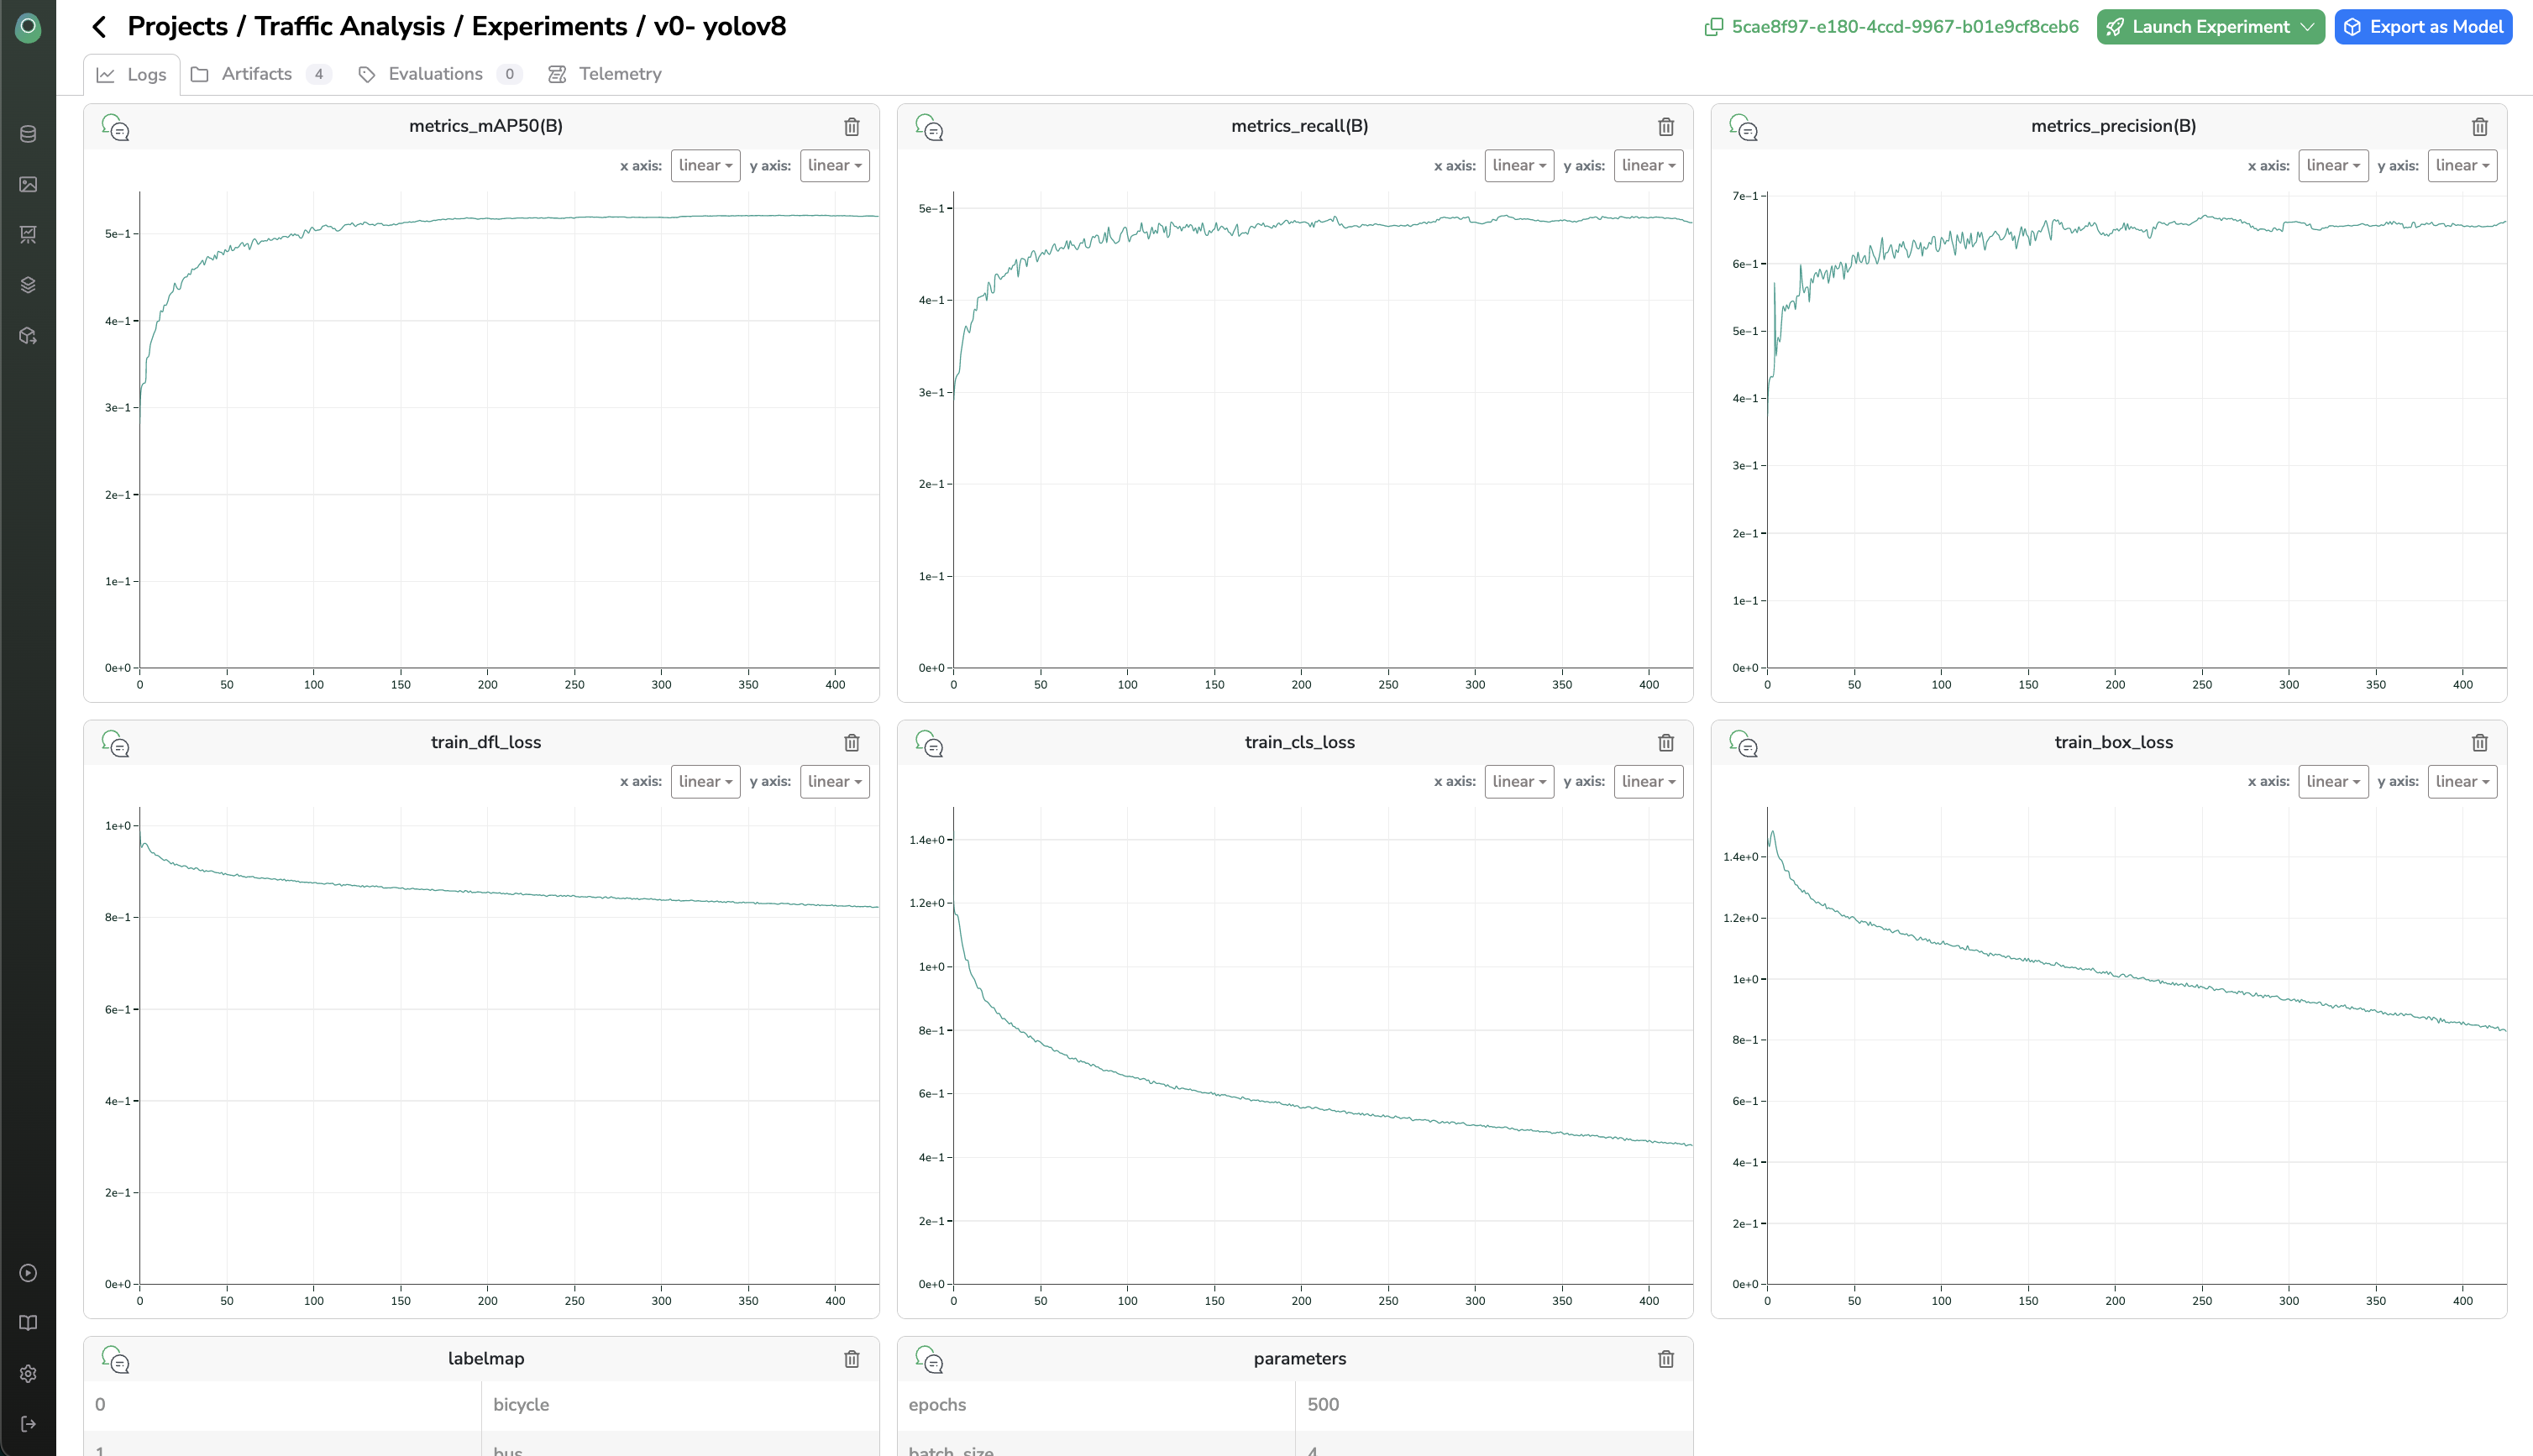Open comments on the train_dfl_loss chart

click(116, 744)
